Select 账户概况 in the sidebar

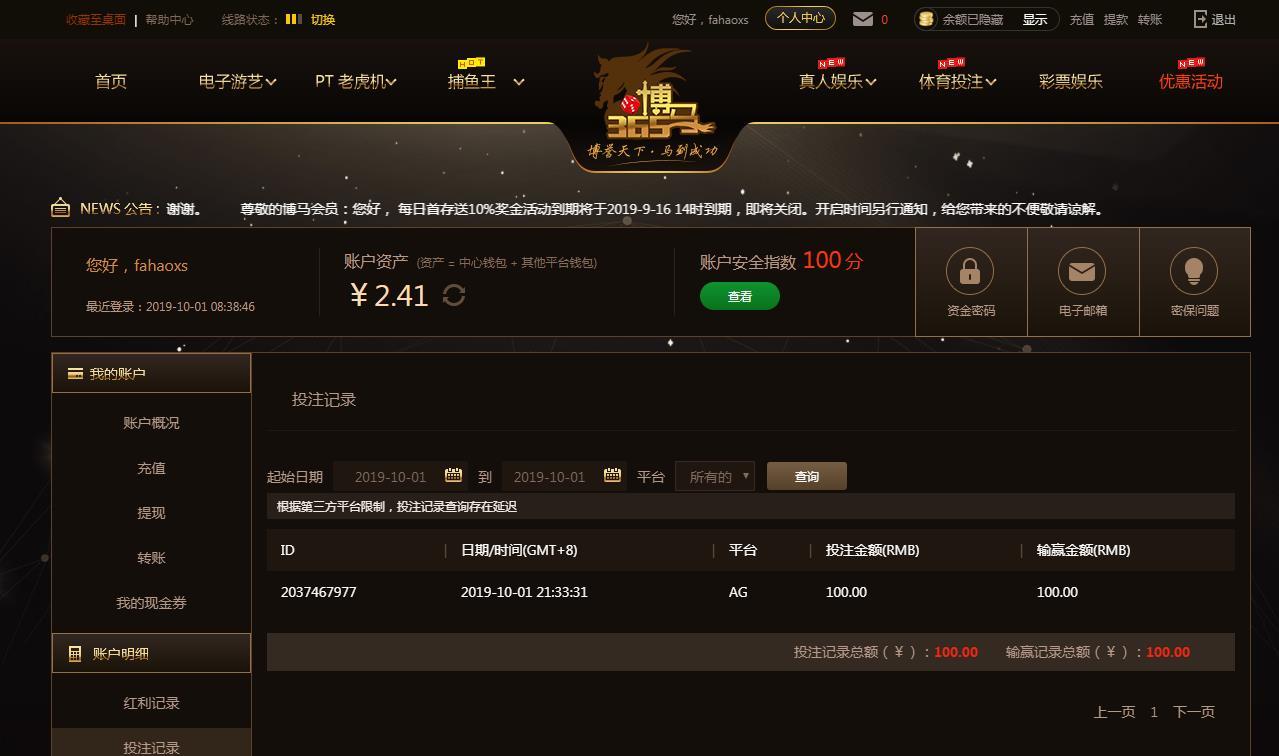[151, 423]
